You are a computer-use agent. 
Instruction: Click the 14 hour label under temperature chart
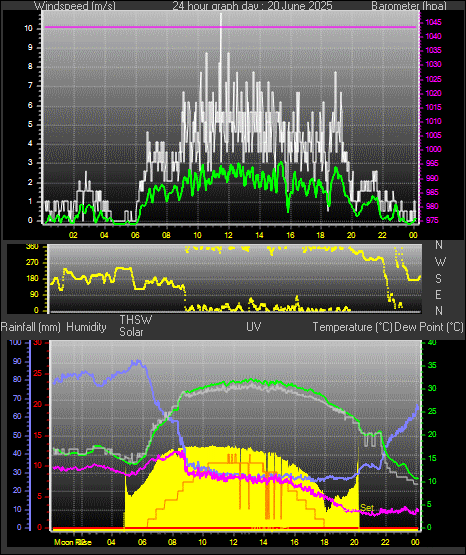click(x=264, y=542)
